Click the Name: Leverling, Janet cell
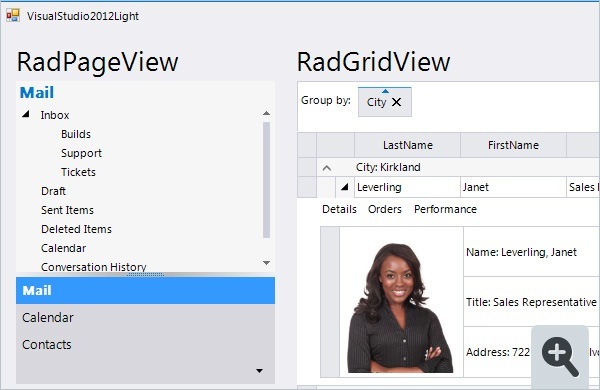Image resolution: width=600 pixels, height=390 pixels. click(x=532, y=252)
